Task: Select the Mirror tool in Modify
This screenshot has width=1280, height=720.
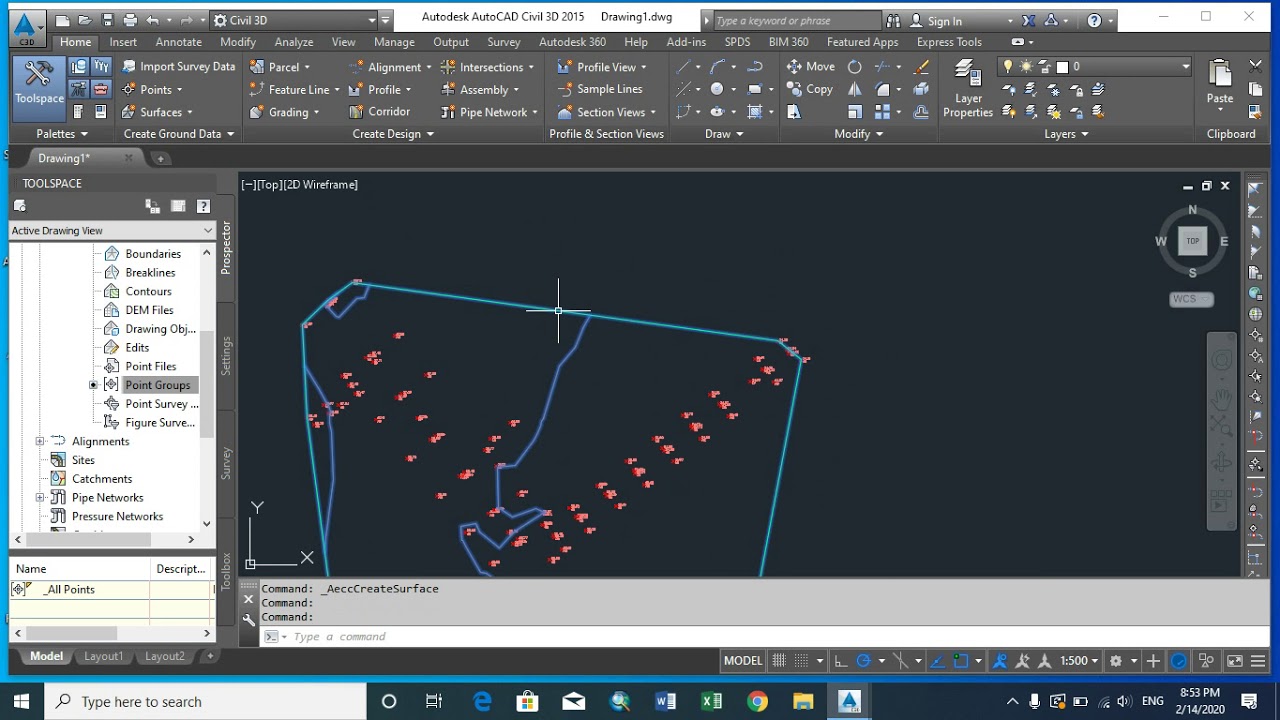Action: click(x=855, y=90)
